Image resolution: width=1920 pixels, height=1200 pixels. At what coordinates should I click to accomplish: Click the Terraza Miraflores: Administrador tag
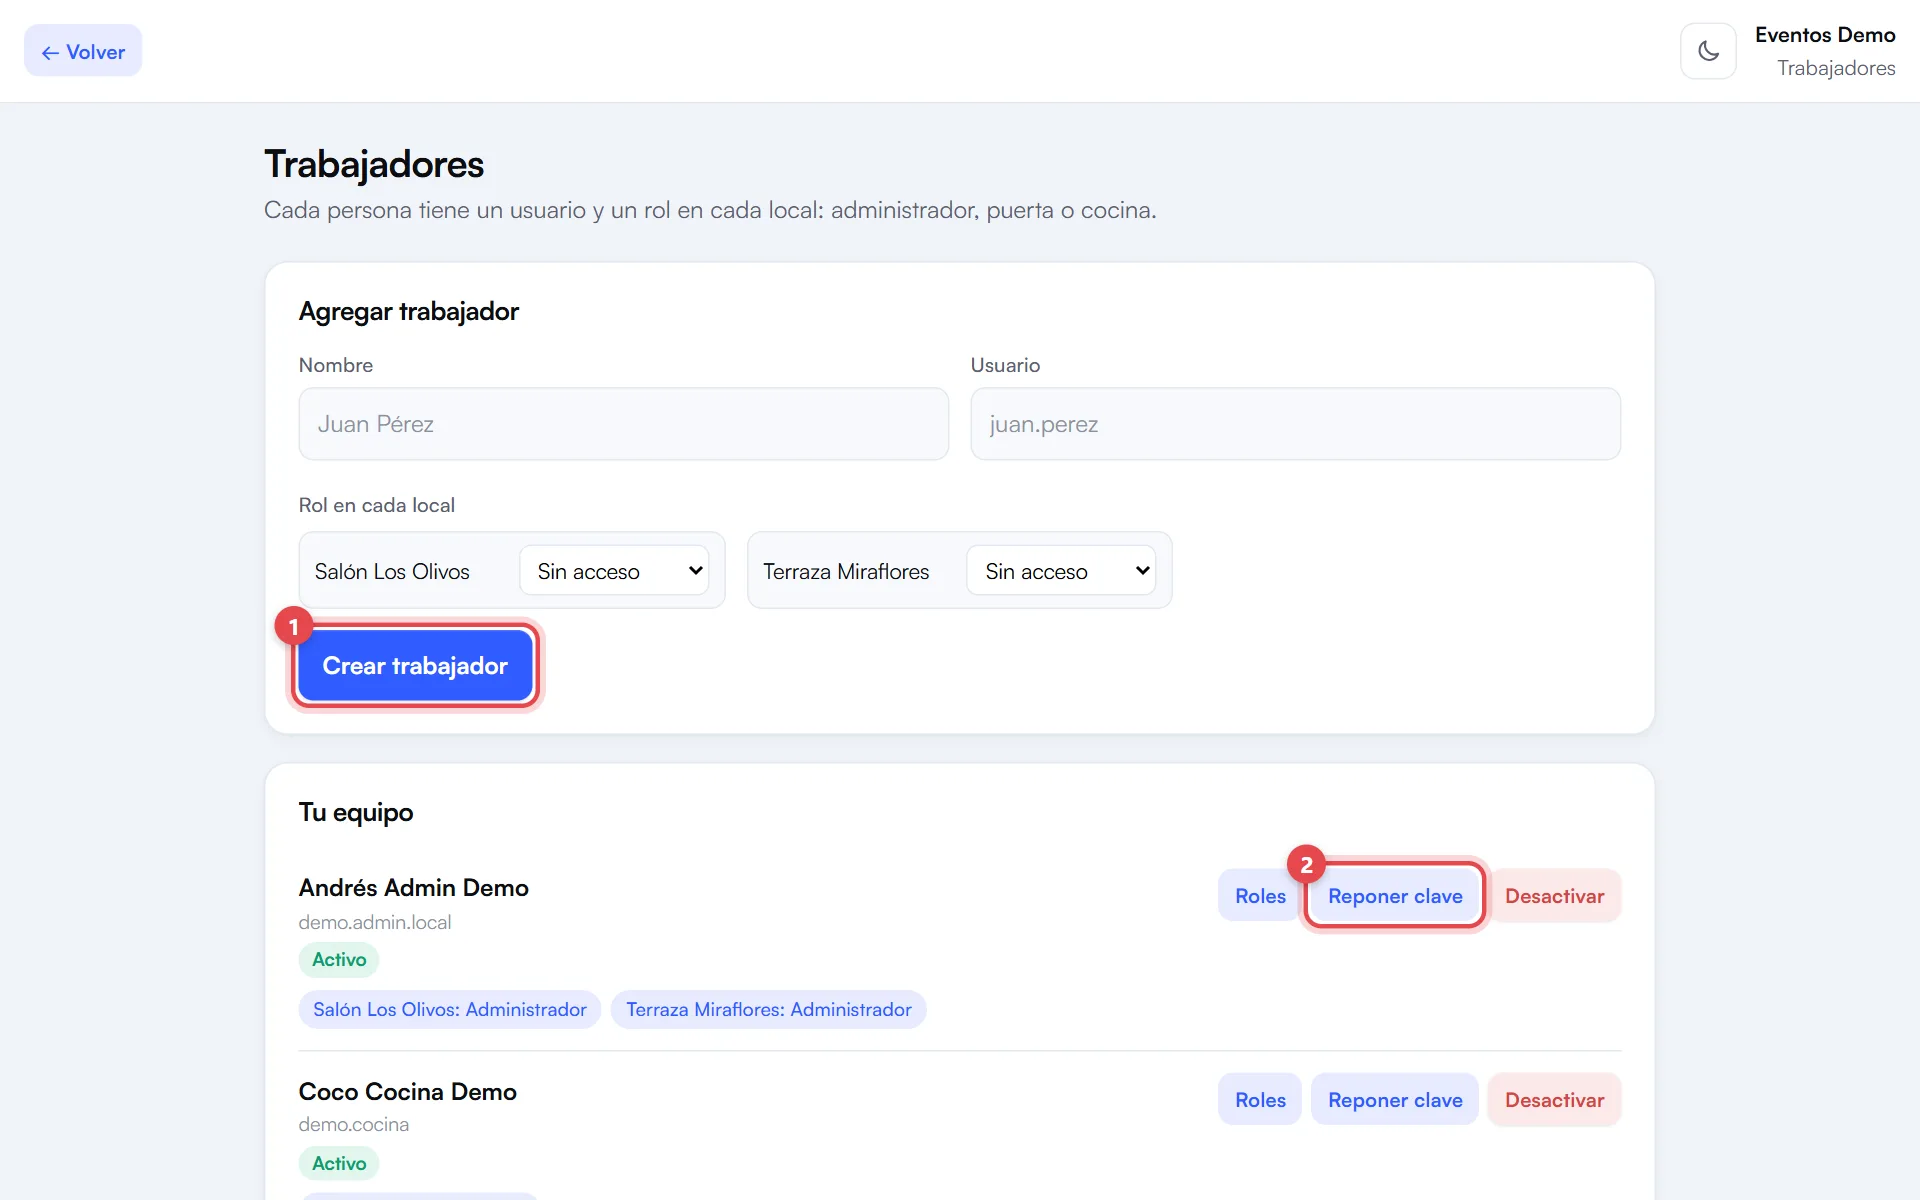(769, 1010)
